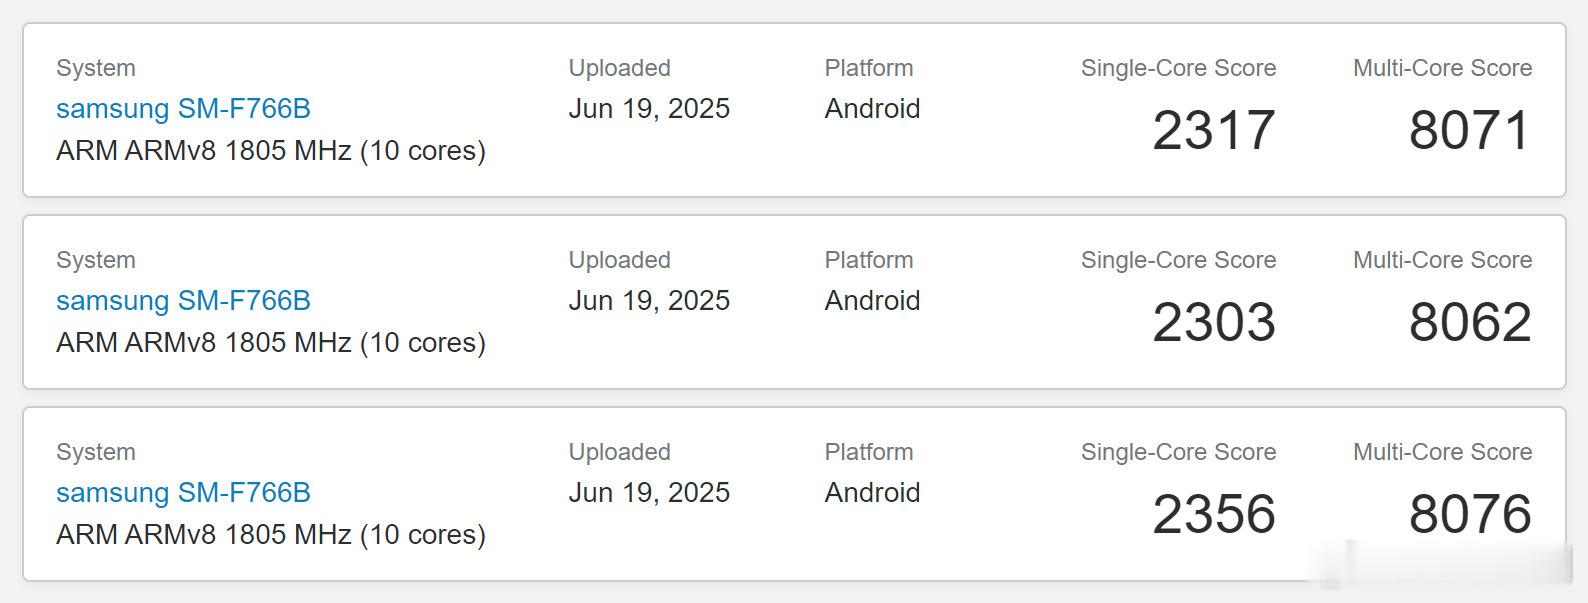Click the System label in the 2317 result
1588x603 pixels.
tap(96, 68)
